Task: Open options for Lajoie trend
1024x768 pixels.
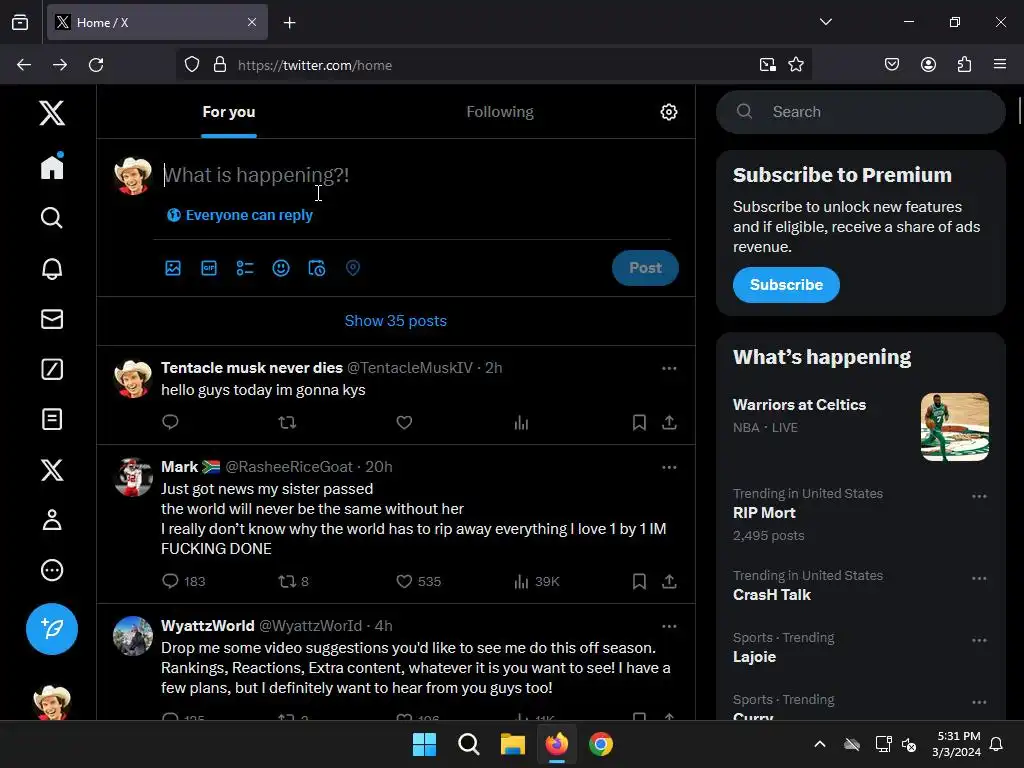Action: (979, 641)
